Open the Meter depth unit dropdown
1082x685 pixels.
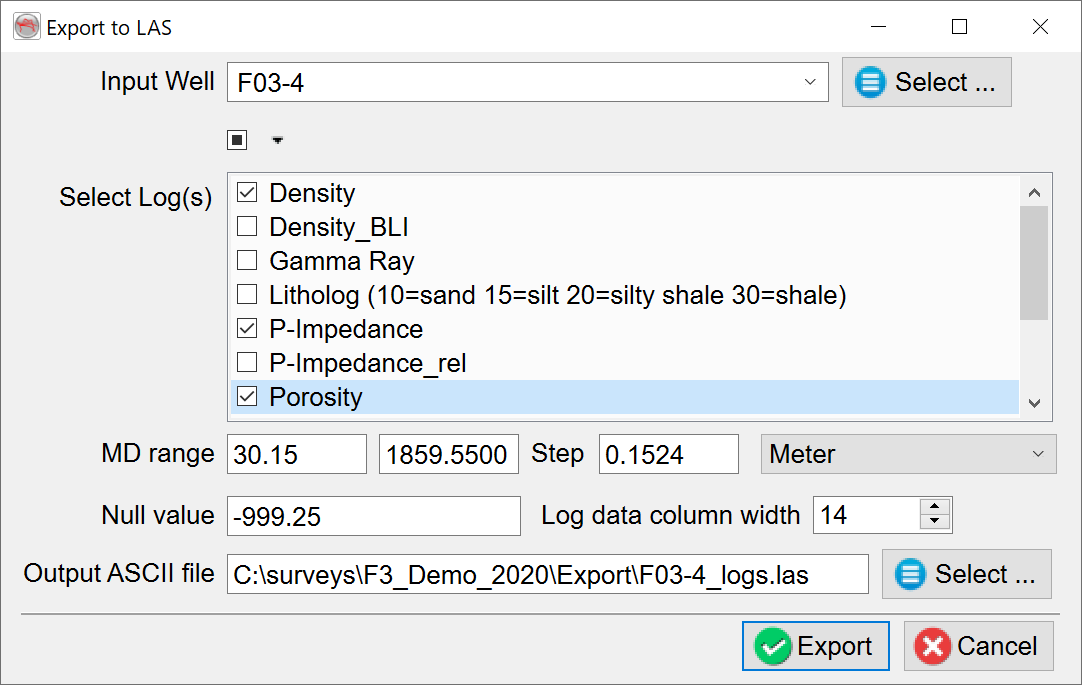point(908,454)
